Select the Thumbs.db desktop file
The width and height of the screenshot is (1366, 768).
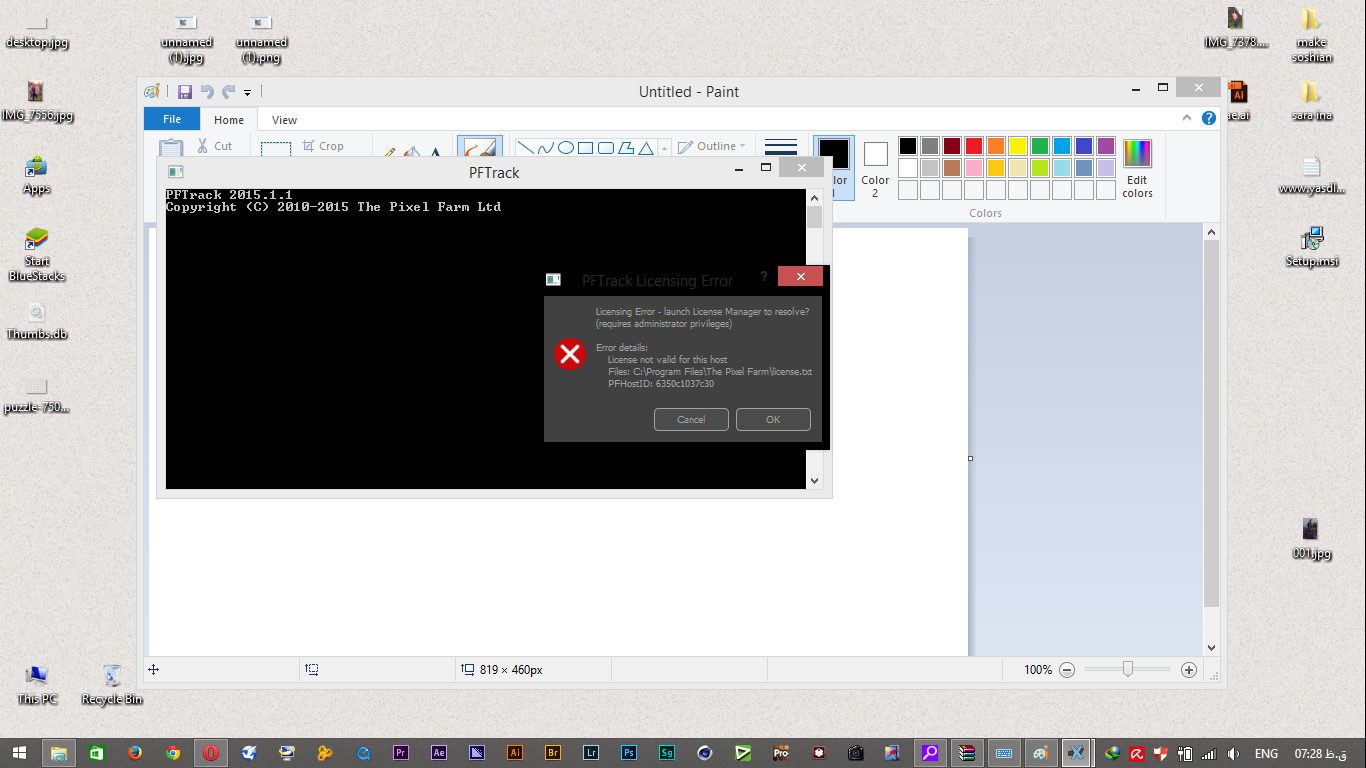click(x=37, y=321)
